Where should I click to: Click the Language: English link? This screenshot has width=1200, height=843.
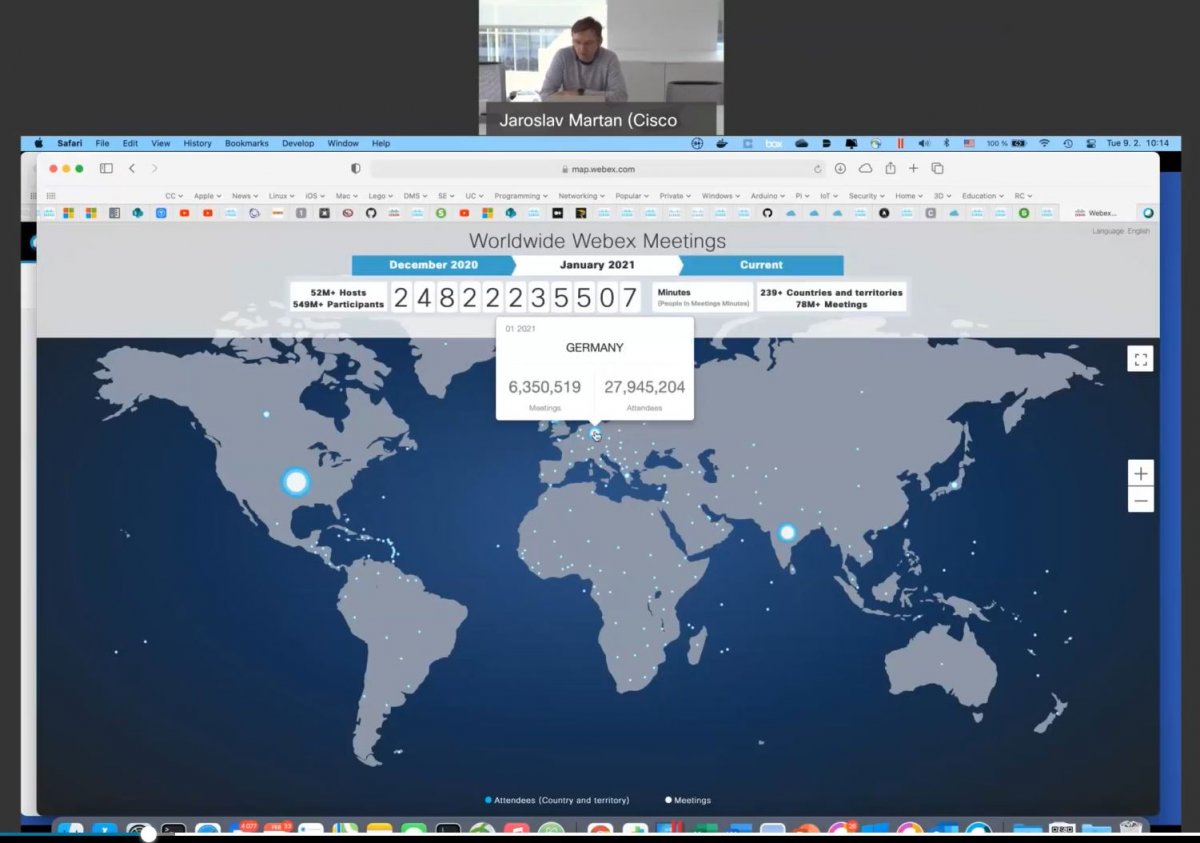[x=1120, y=231]
